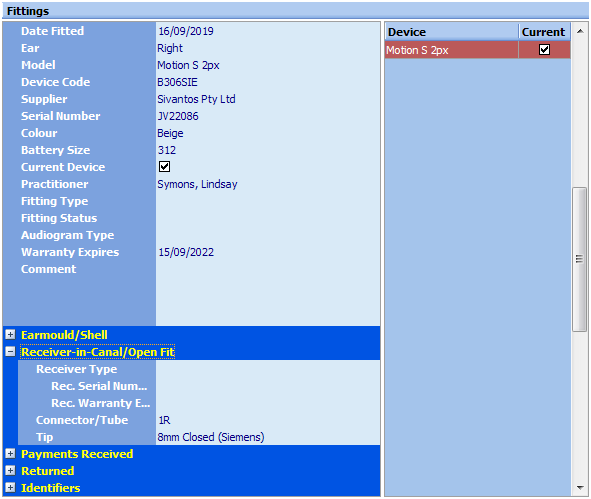Click the Rec. Warranty E... value field
Screen dimensions: 591x499
coord(268,403)
